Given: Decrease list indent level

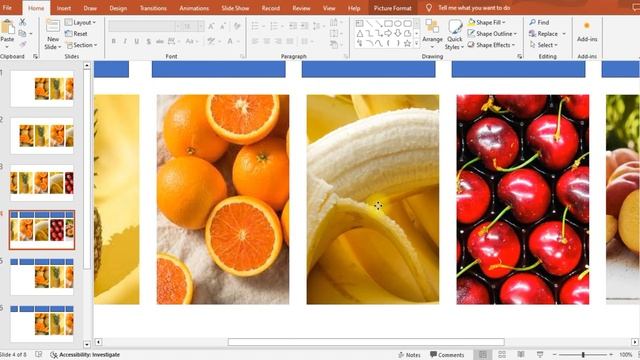Looking at the screenshot, I should (293, 26).
